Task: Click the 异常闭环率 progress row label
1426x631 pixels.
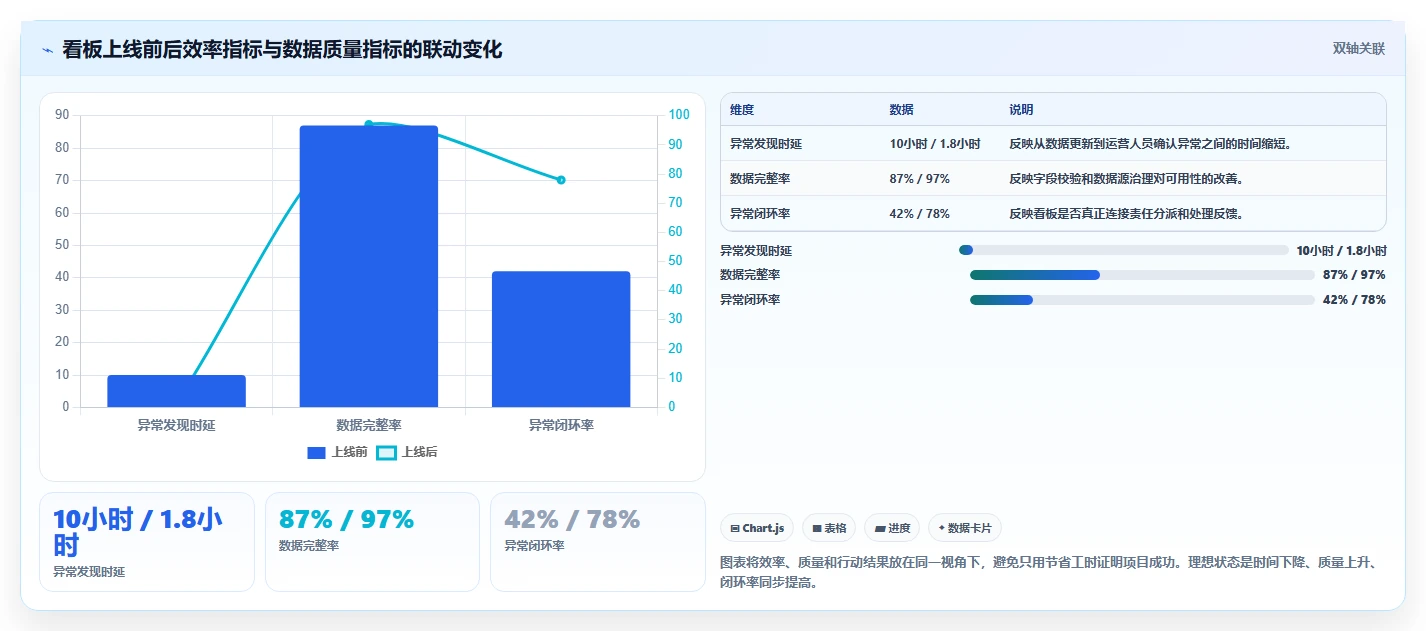Action: (750, 300)
